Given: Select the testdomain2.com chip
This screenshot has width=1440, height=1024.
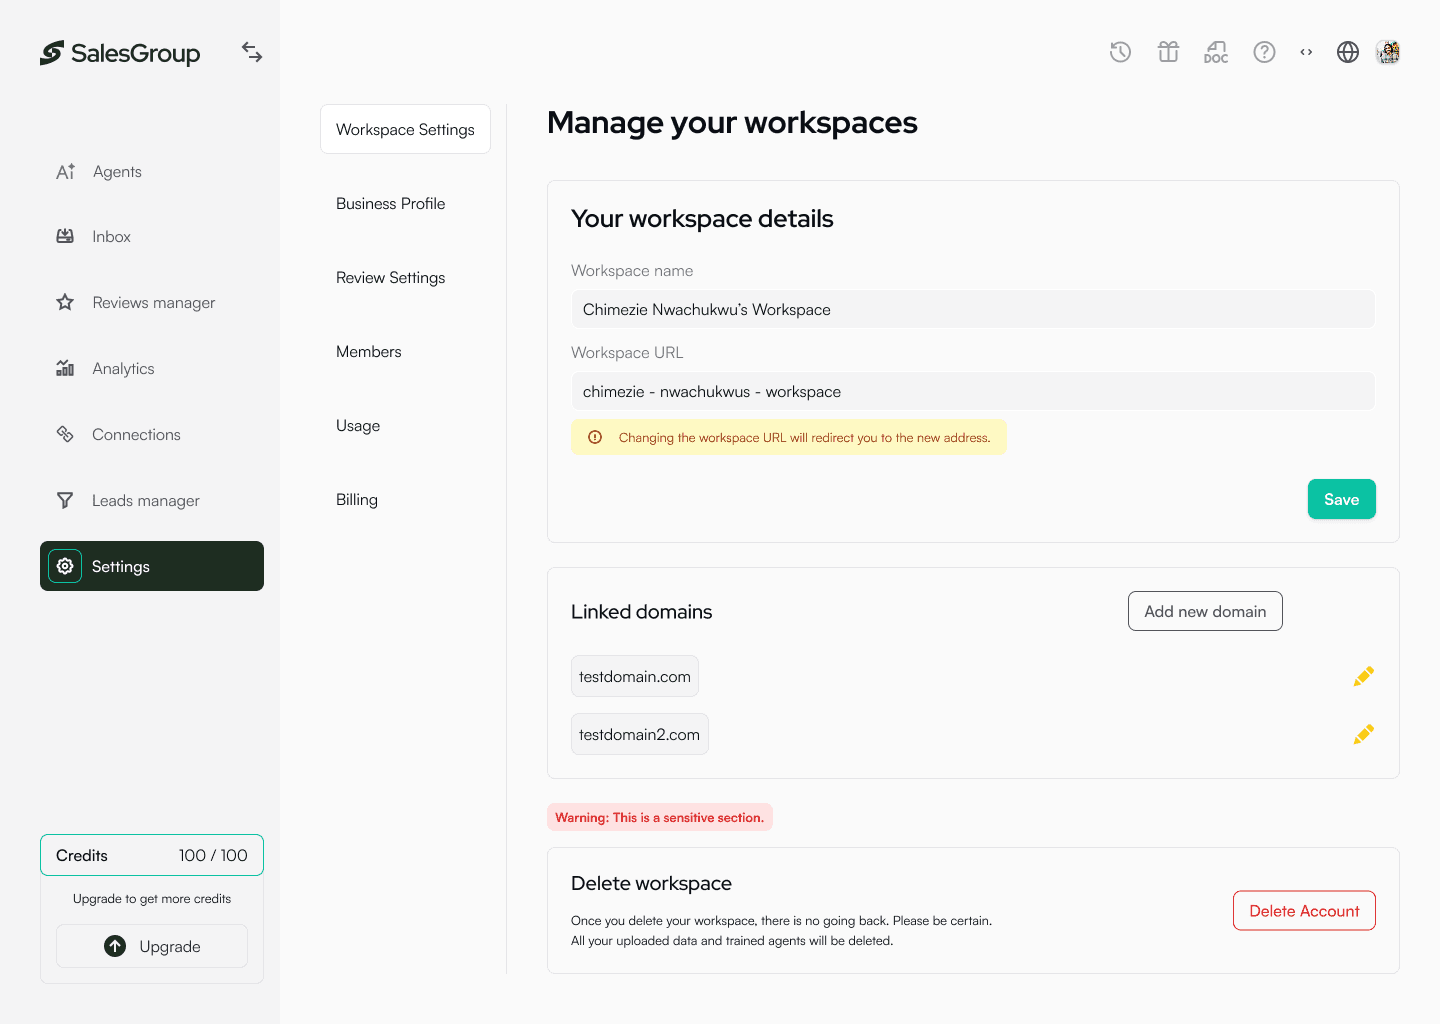Looking at the screenshot, I should click(x=639, y=734).
